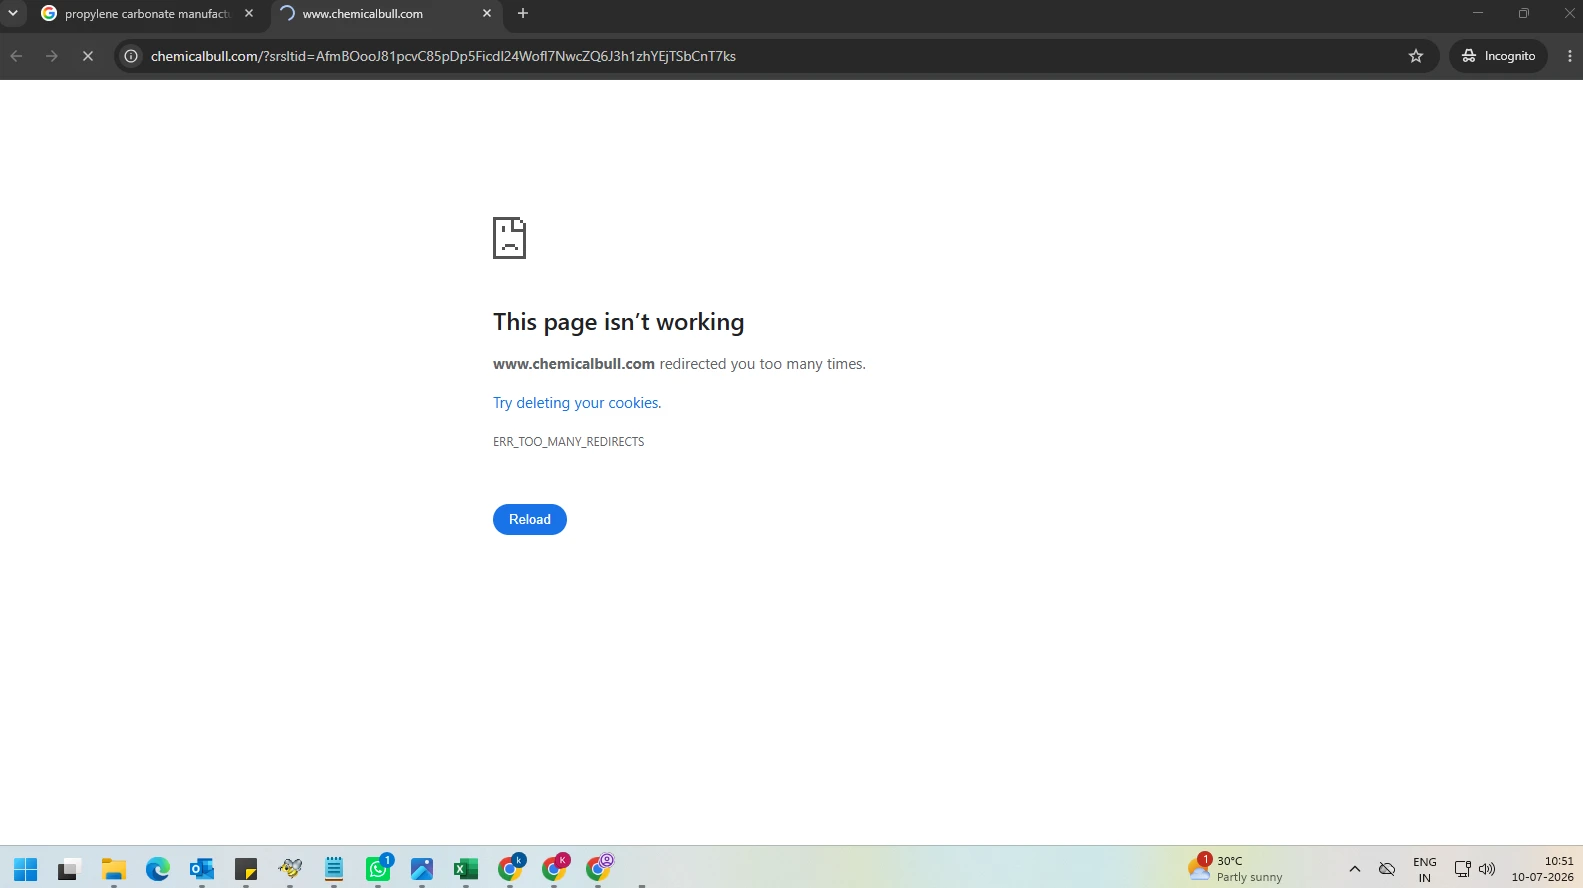Image resolution: width=1583 pixels, height=888 pixels.
Task: Open a new tab
Action: coord(523,13)
